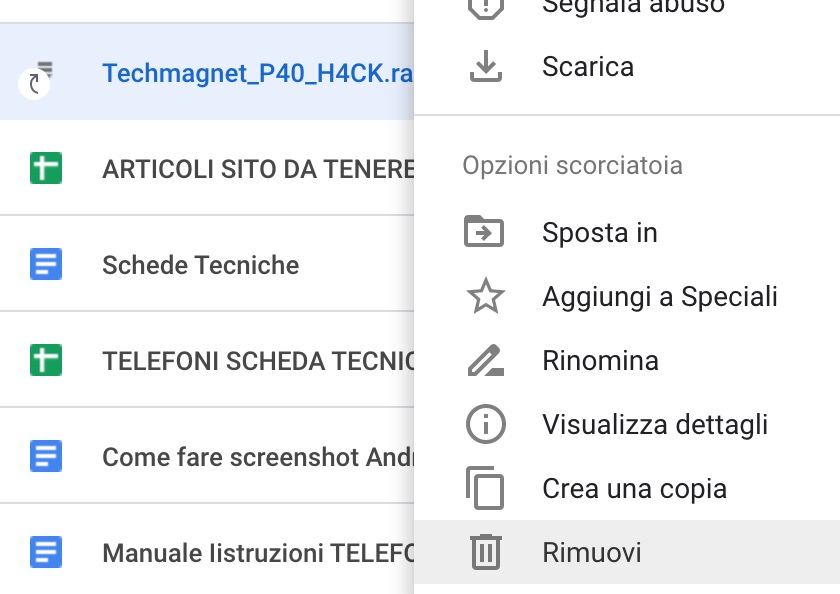Viewport: 840px width, 594px height.
Task: Click the Crea una copia icon
Action: tap(485, 488)
